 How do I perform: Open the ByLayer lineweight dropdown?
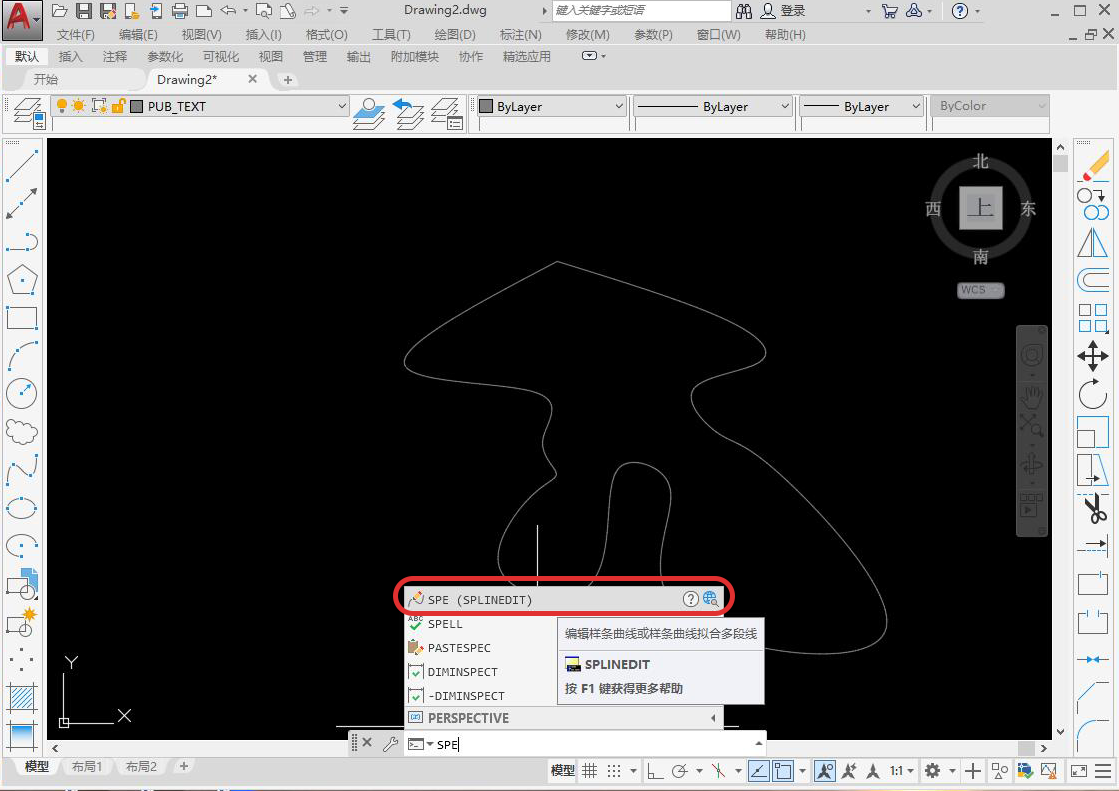point(916,106)
